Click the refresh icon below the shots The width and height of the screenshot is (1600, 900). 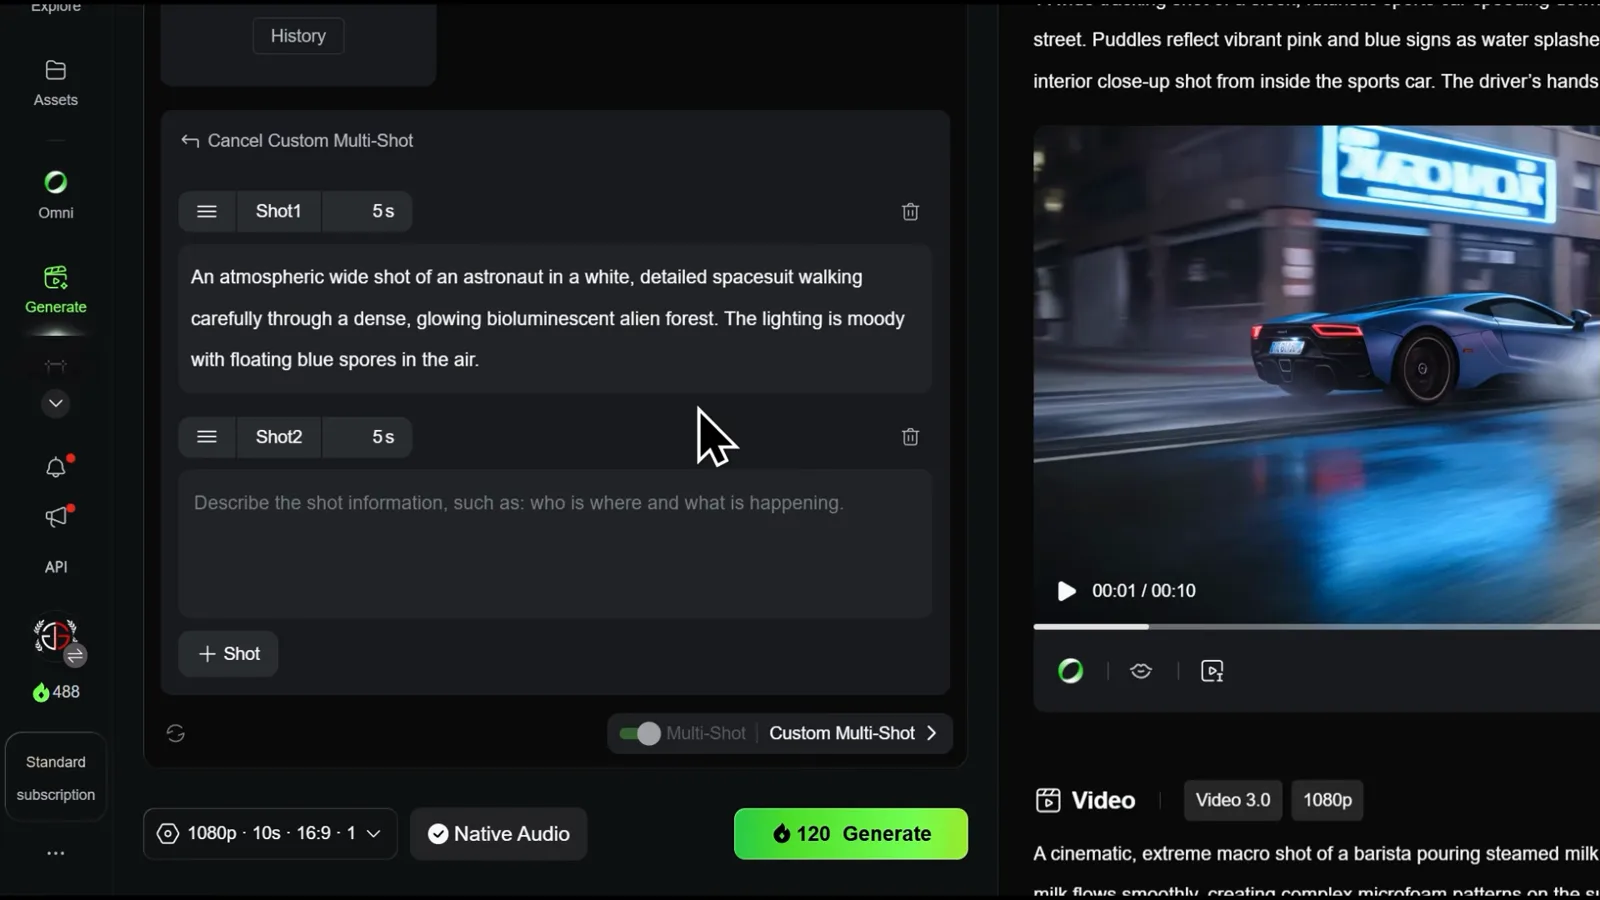(x=176, y=733)
